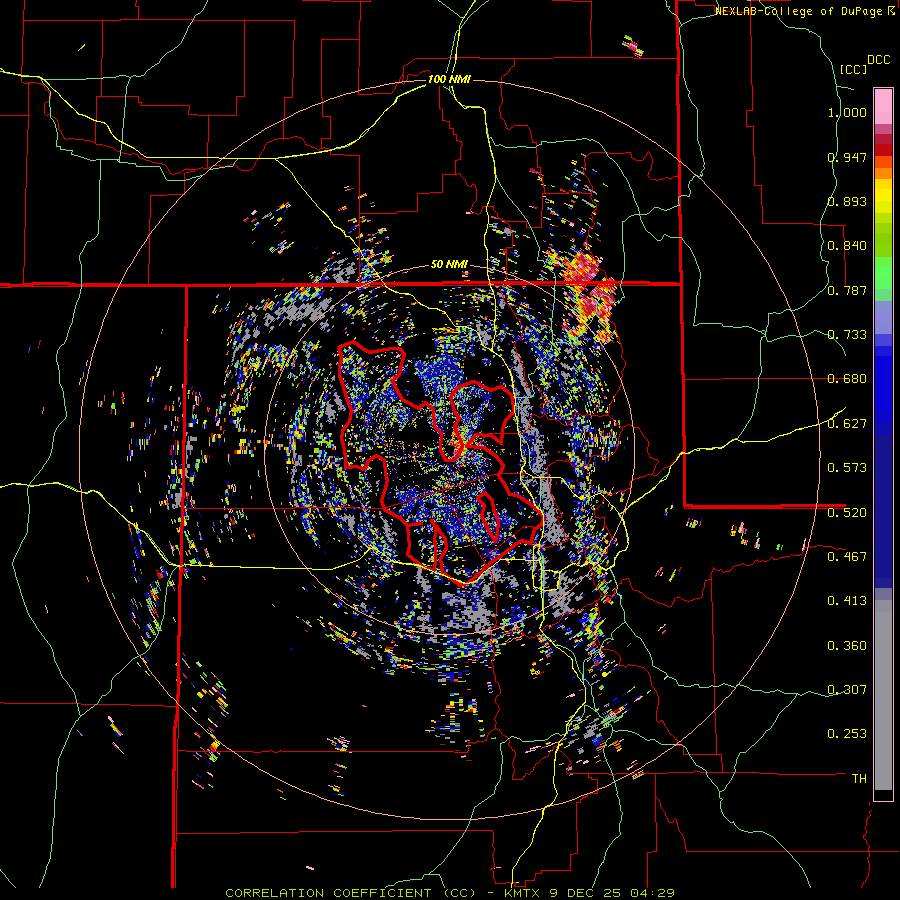Click the 50 NMI range ring label

[449, 265]
